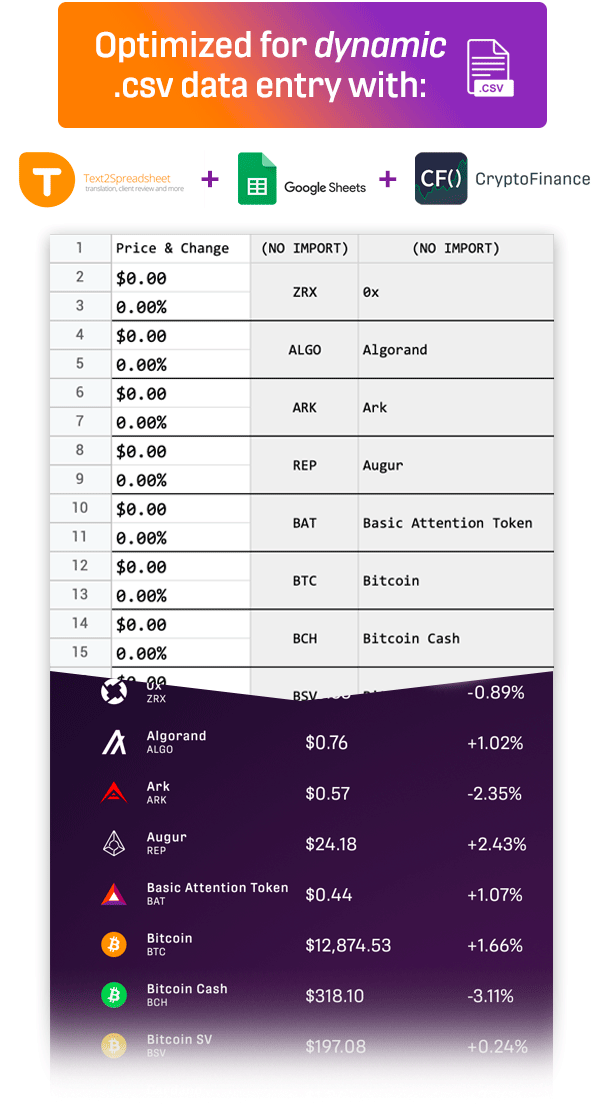Select the Augur REP coin icon
This screenshot has width=600, height=1112.
(x=113, y=843)
